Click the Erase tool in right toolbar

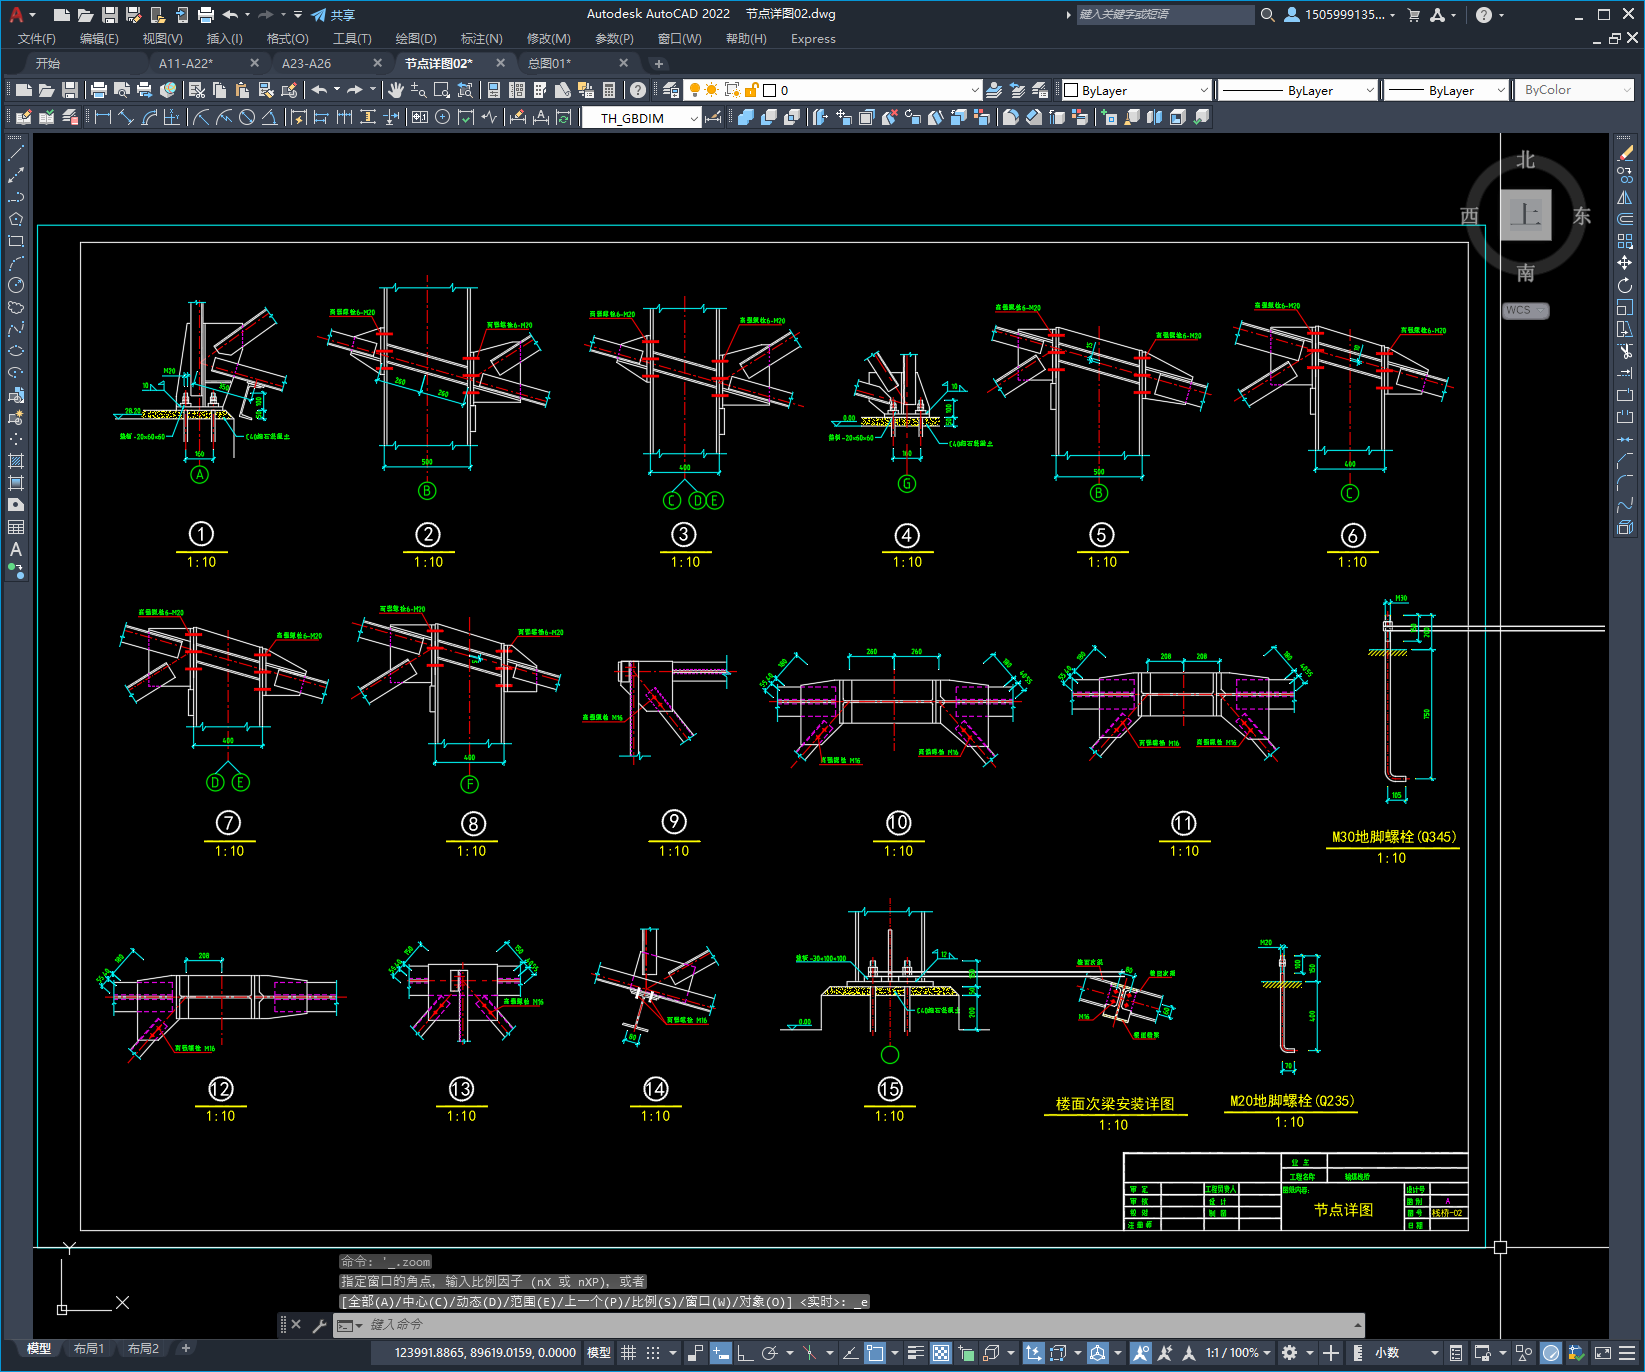pos(1625,153)
